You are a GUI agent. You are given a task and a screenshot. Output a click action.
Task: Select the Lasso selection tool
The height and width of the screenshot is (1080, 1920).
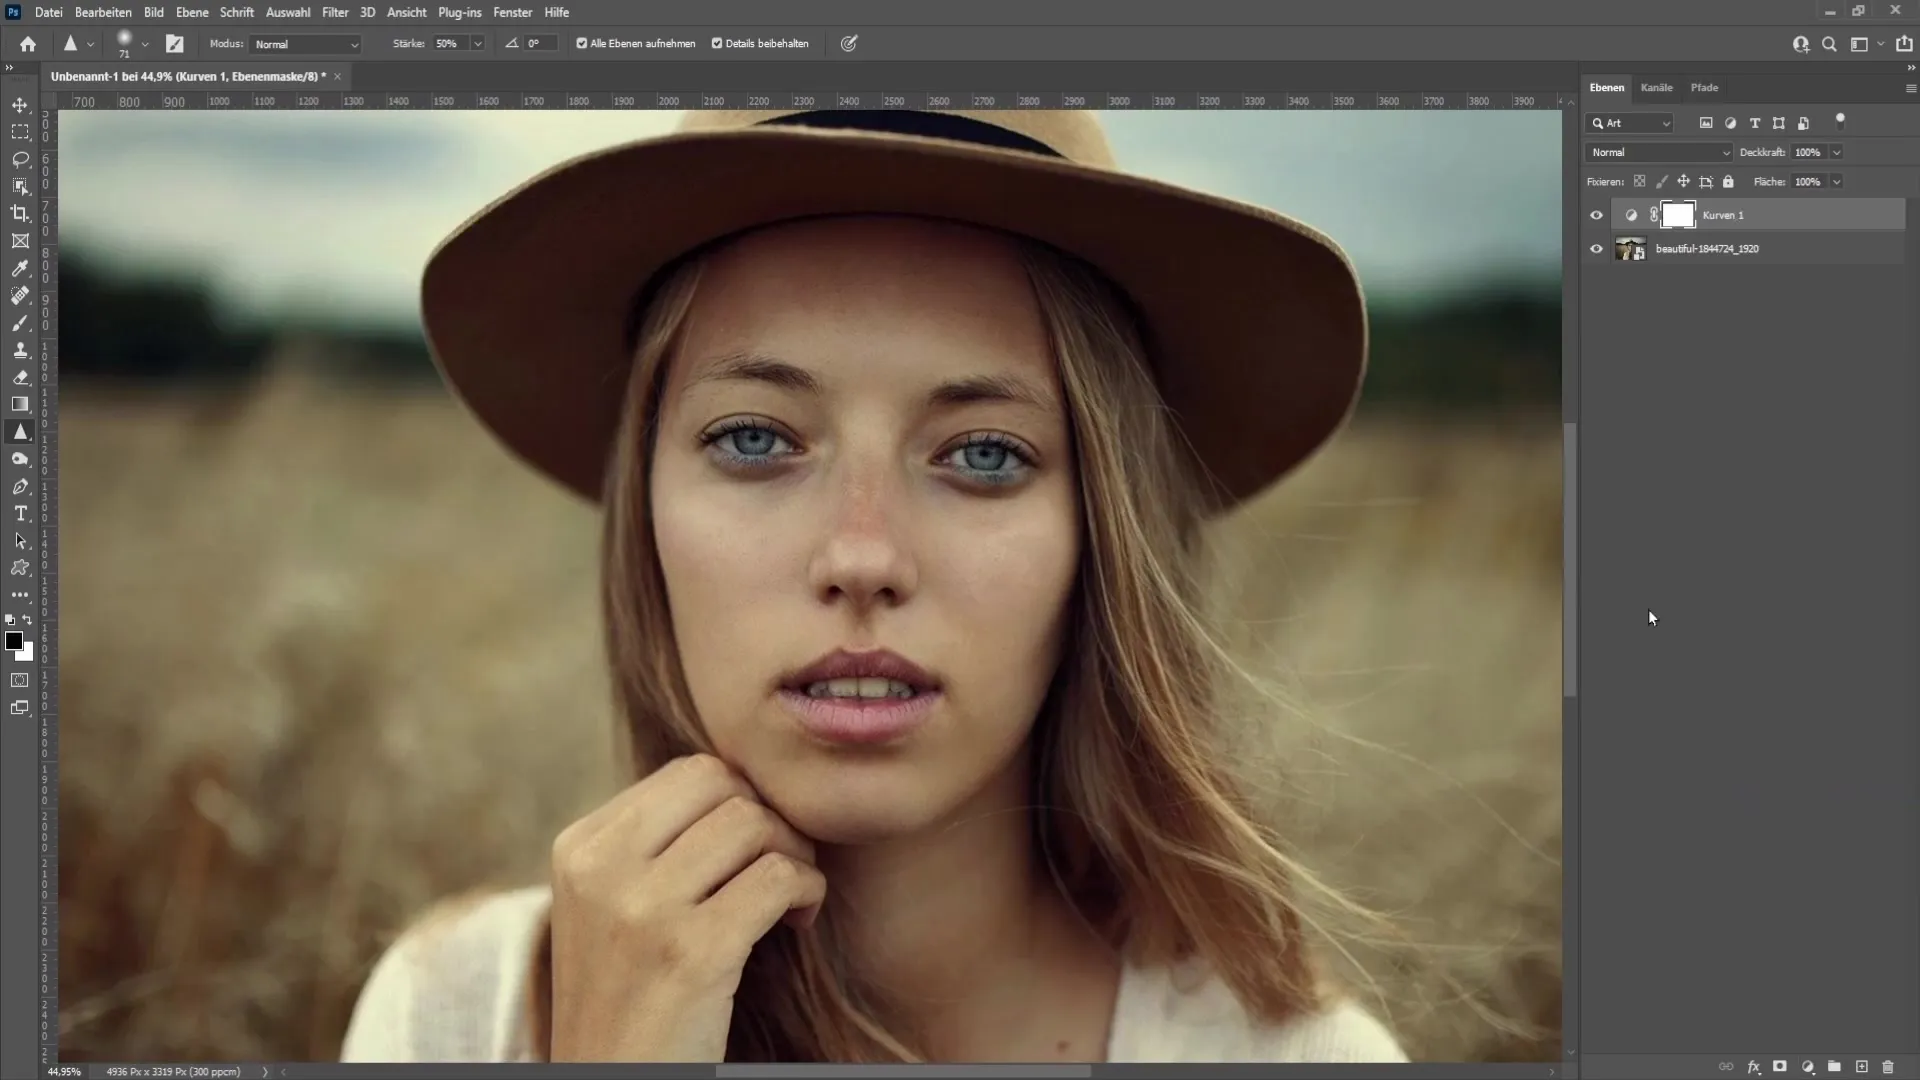click(x=18, y=158)
